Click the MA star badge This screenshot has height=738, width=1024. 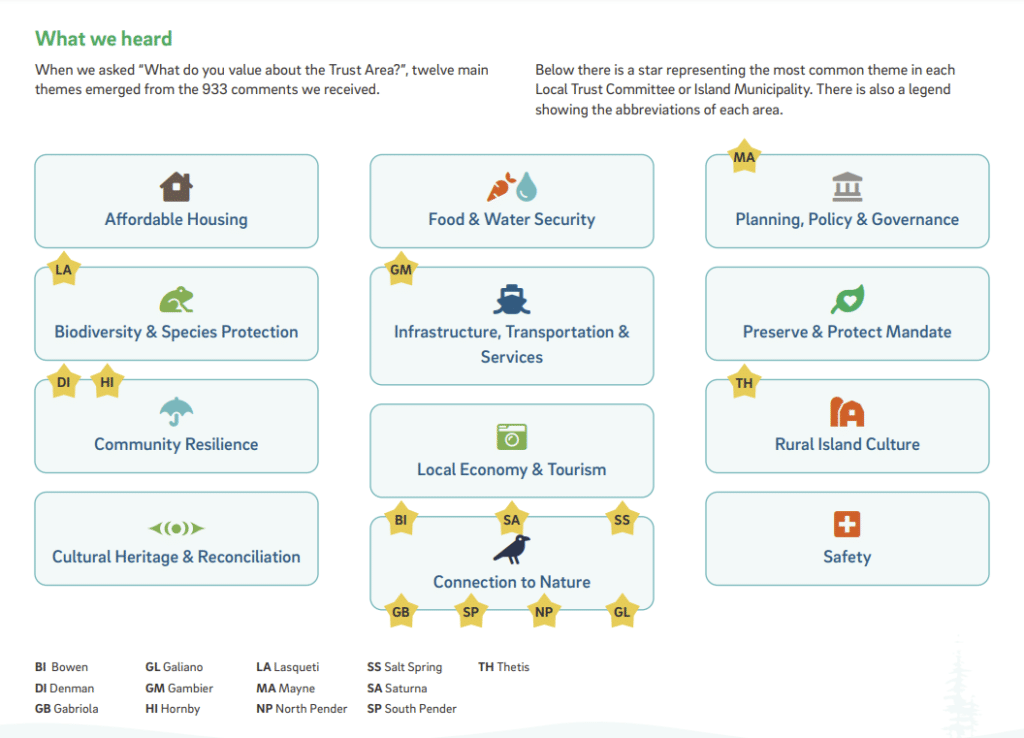point(744,158)
